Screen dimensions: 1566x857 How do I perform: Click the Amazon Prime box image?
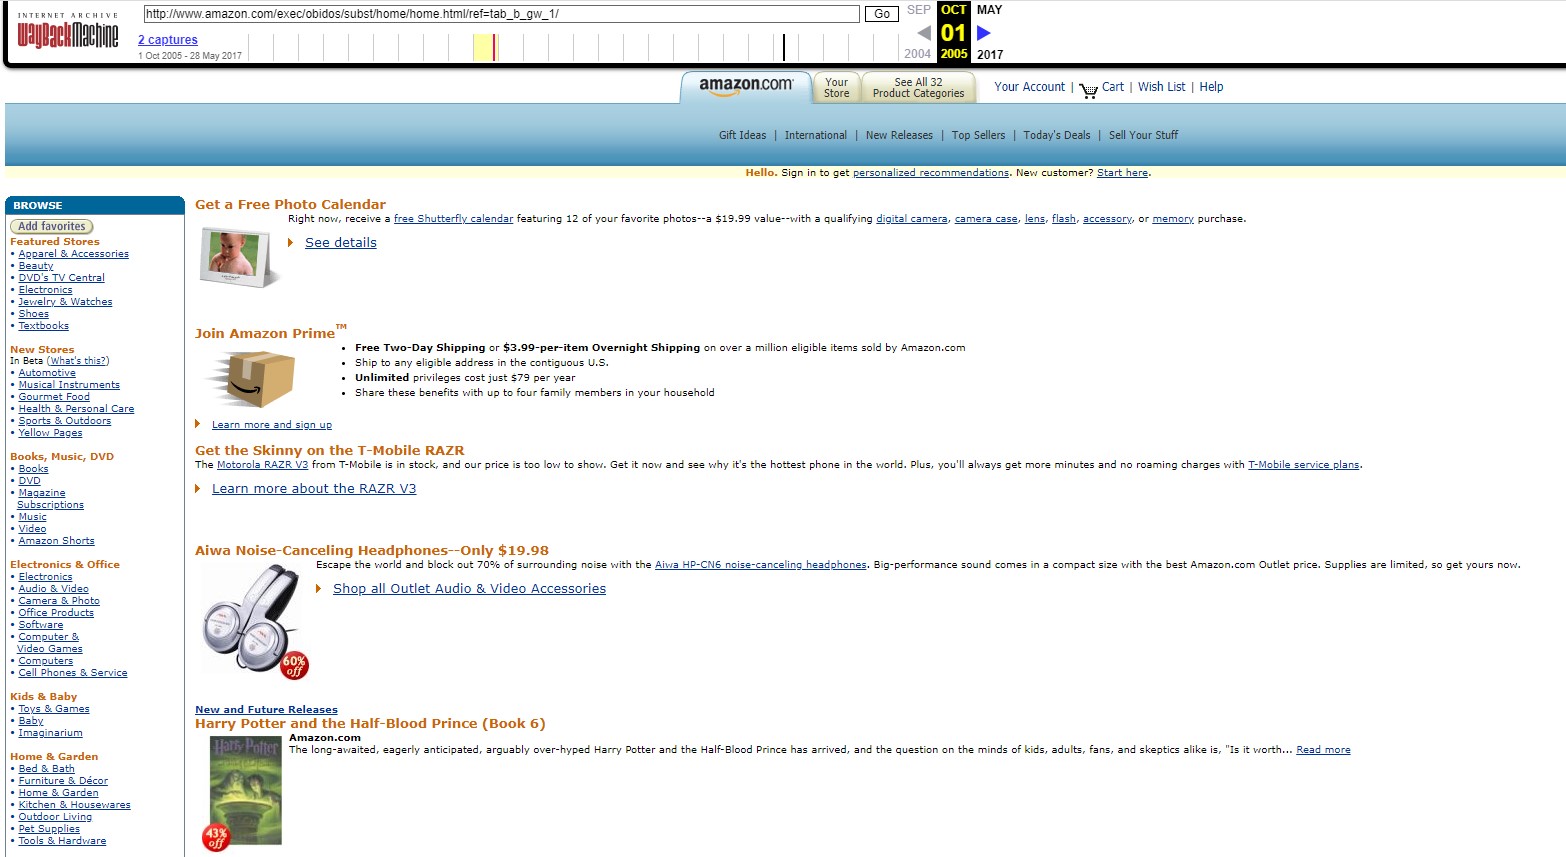(250, 379)
